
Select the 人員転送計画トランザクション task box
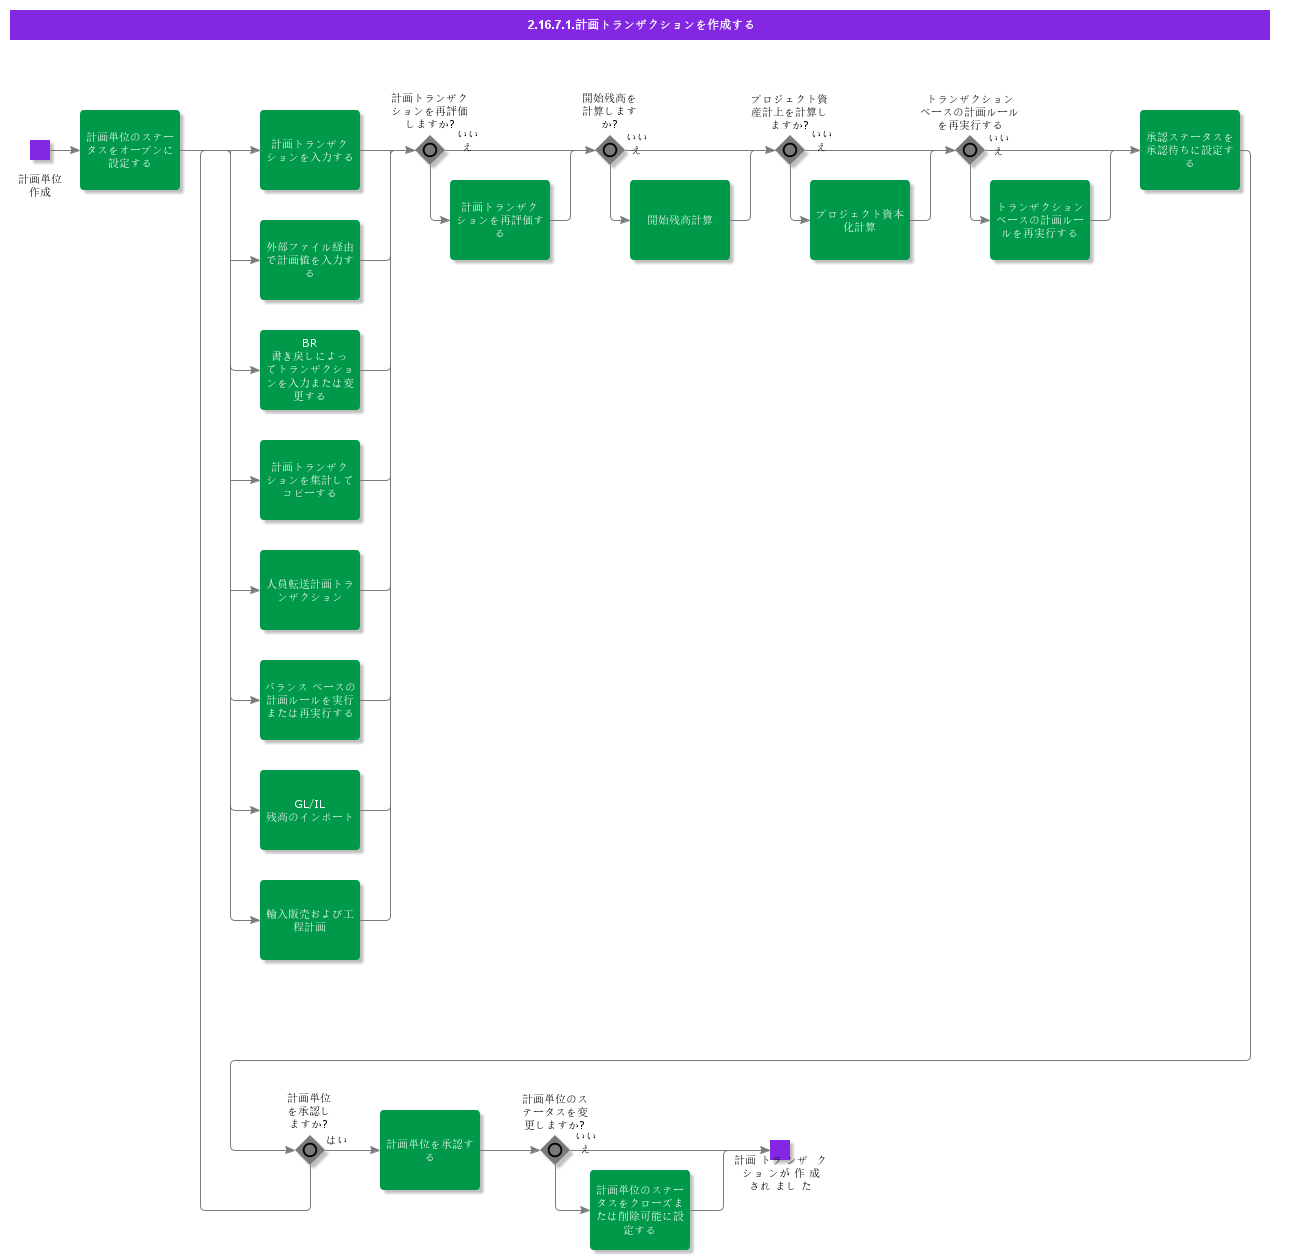(x=310, y=590)
